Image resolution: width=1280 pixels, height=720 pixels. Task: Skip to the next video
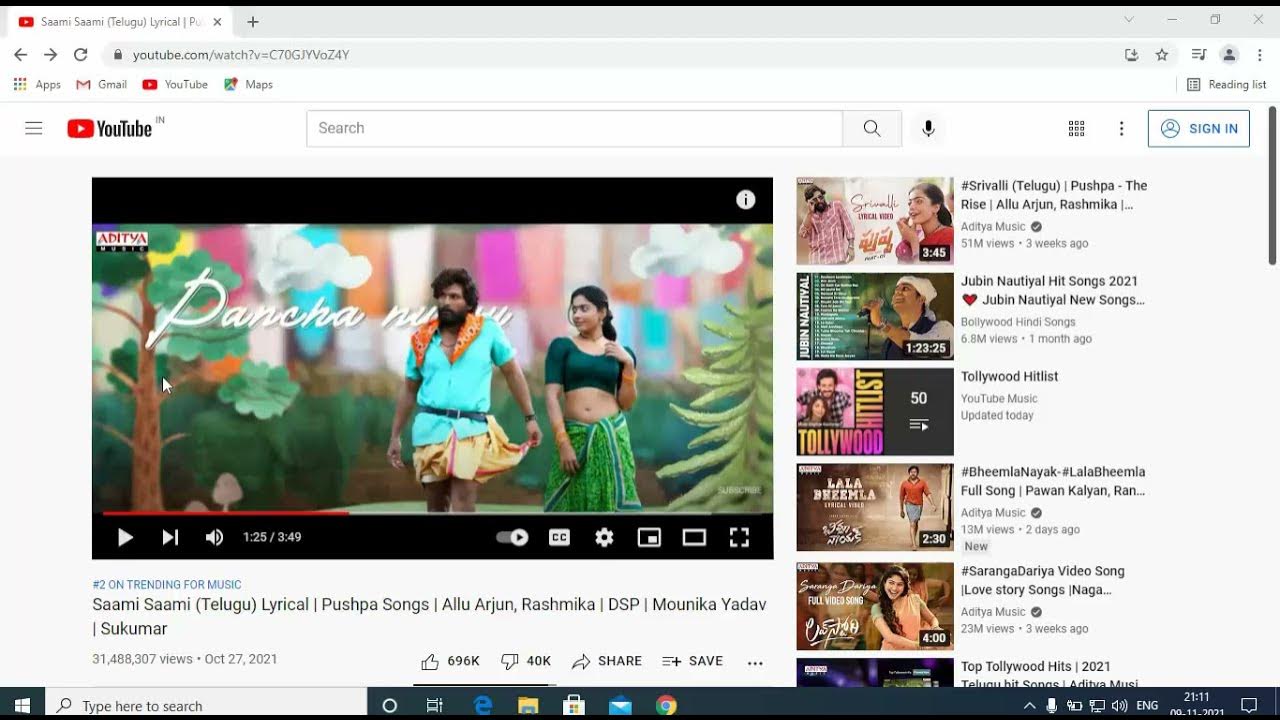[x=170, y=537]
